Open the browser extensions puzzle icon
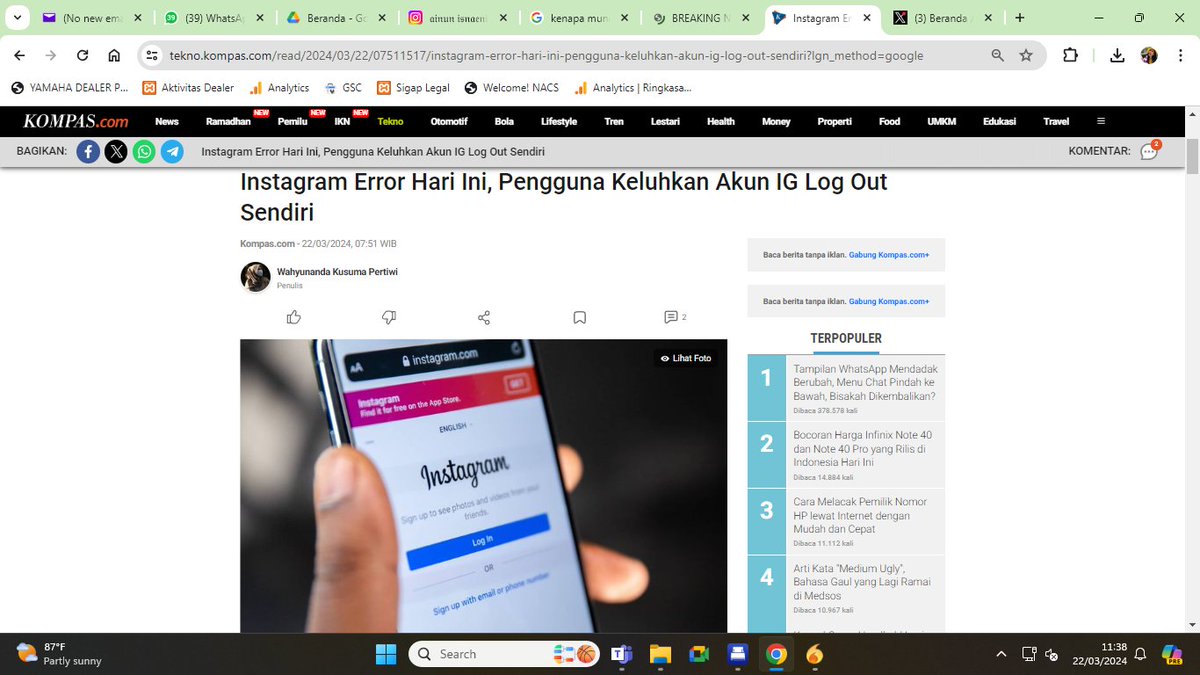 pyautogui.click(x=1070, y=56)
